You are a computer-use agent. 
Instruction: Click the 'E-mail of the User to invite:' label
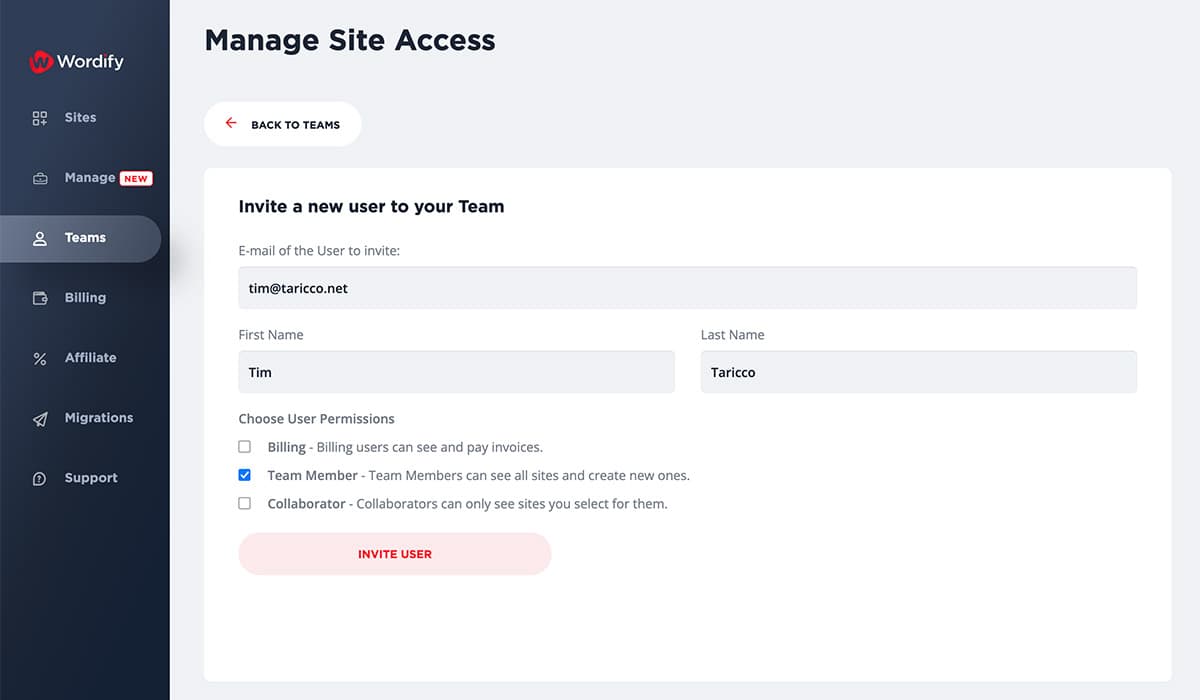click(319, 251)
